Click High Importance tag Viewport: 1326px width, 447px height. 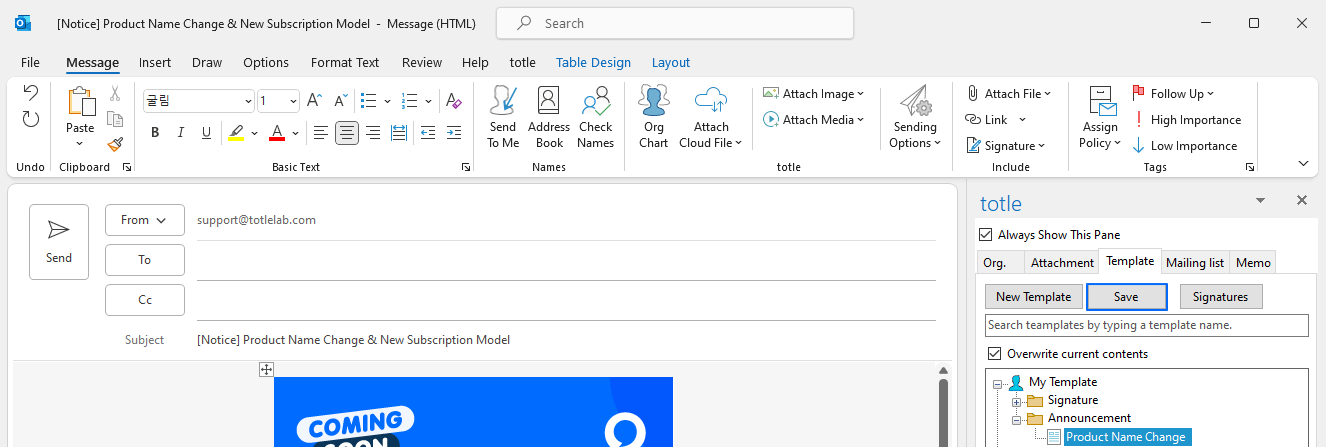(x=1187, y=120)
